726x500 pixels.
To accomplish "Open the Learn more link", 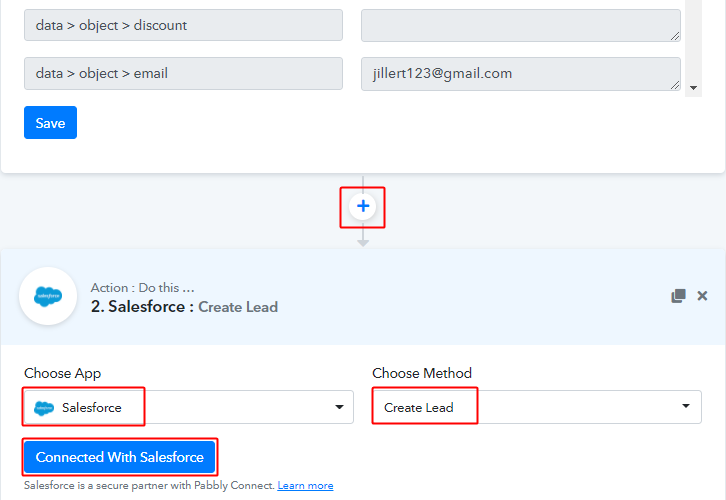I will [x=306, y=485].
